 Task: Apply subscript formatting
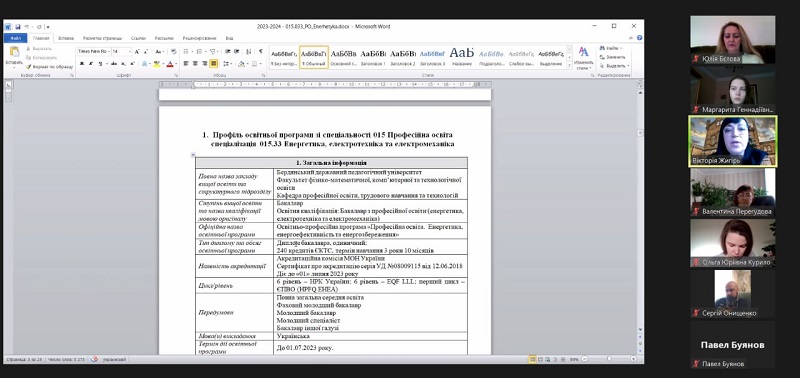pos(123,64)
